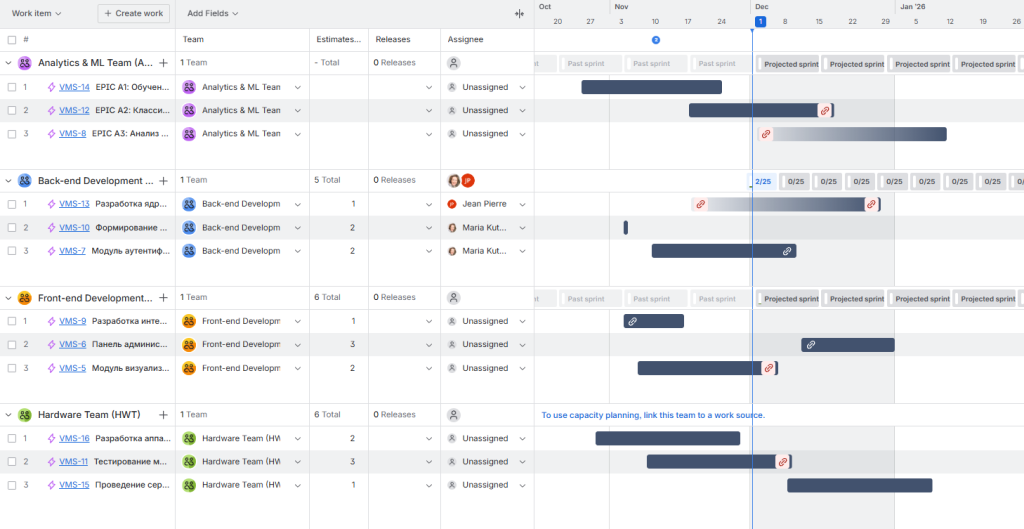Click the red link icon on VMS-5 bar
The width and height of the screenshot is (1024, 529).
(769, 368)
